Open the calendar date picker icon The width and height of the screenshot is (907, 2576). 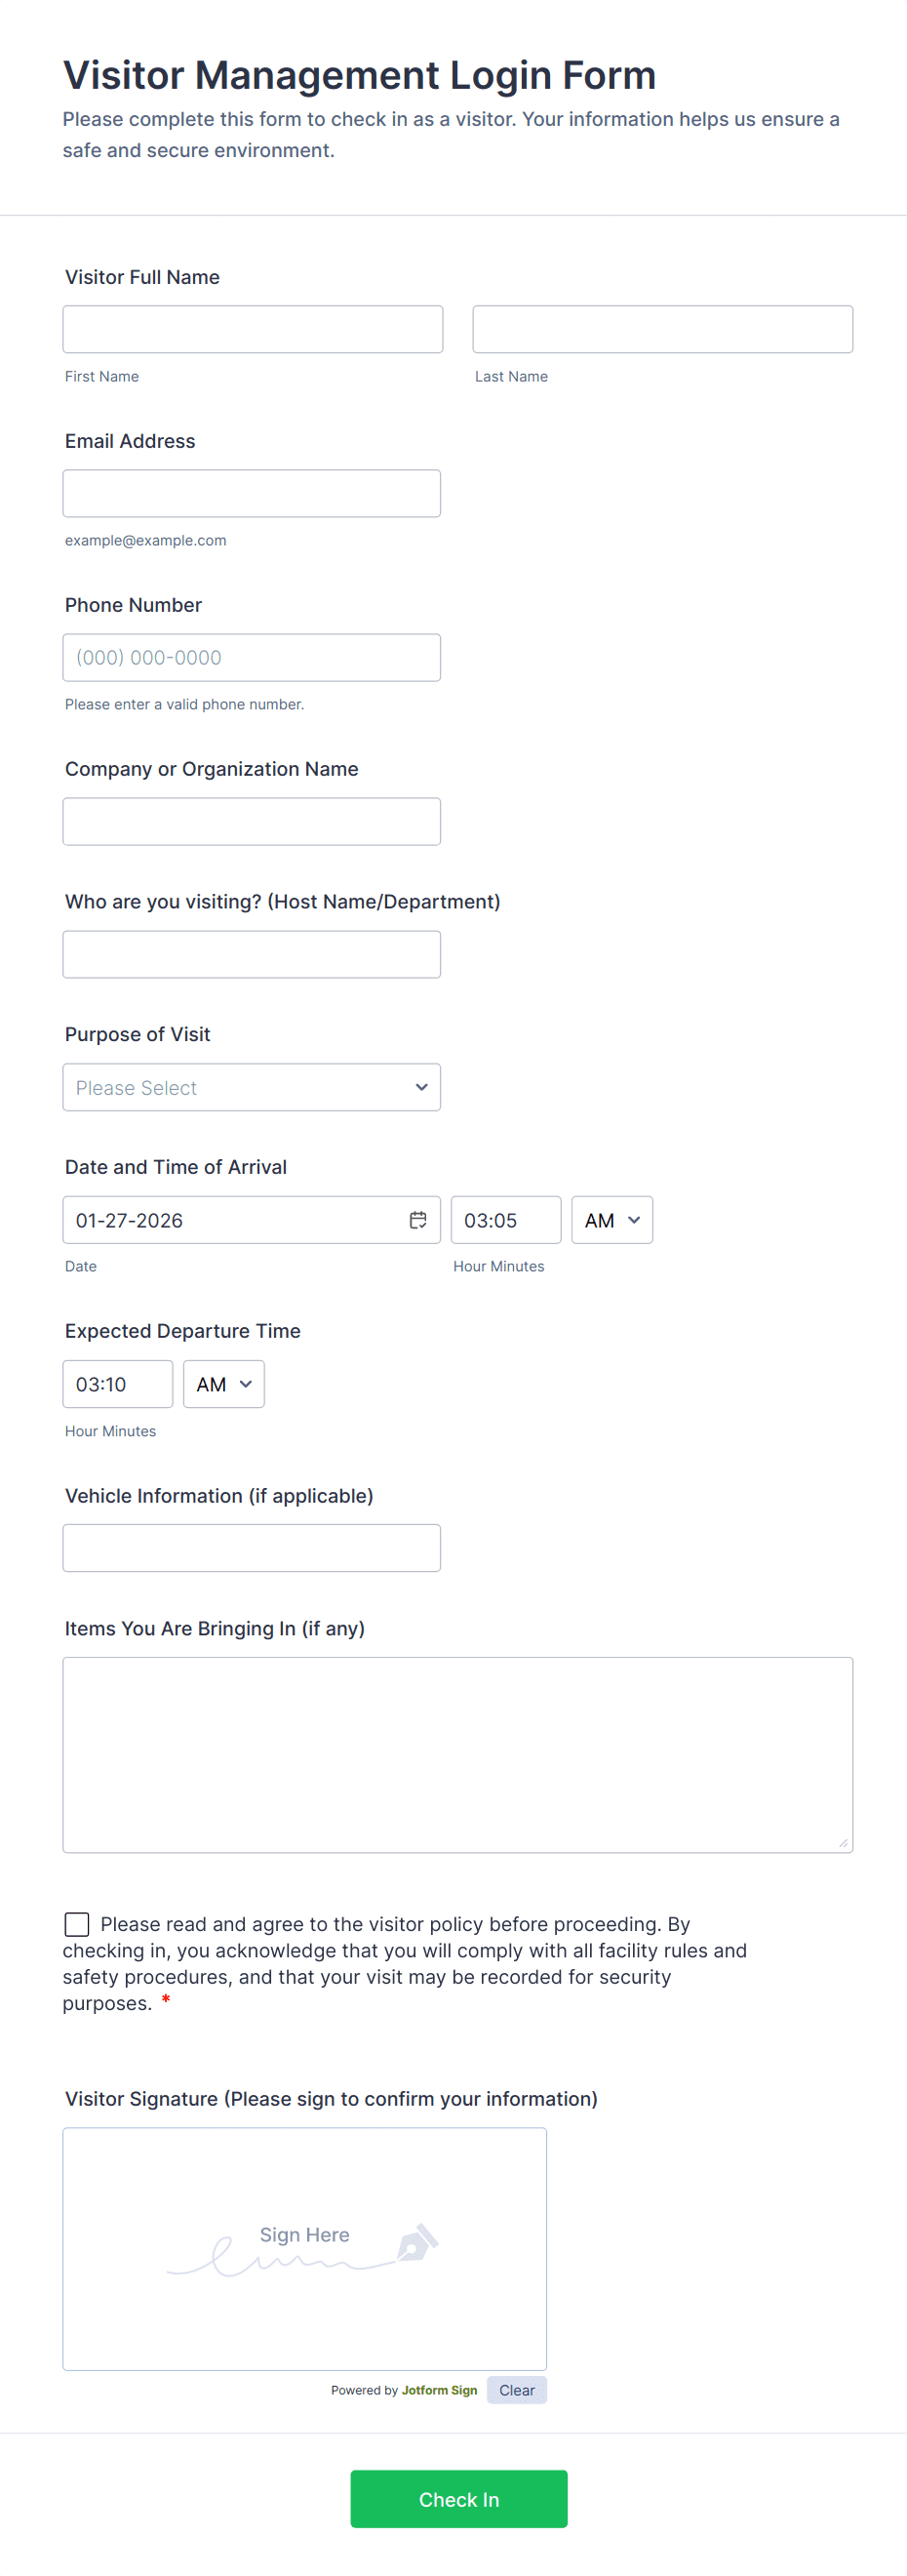pos(417,1220)
